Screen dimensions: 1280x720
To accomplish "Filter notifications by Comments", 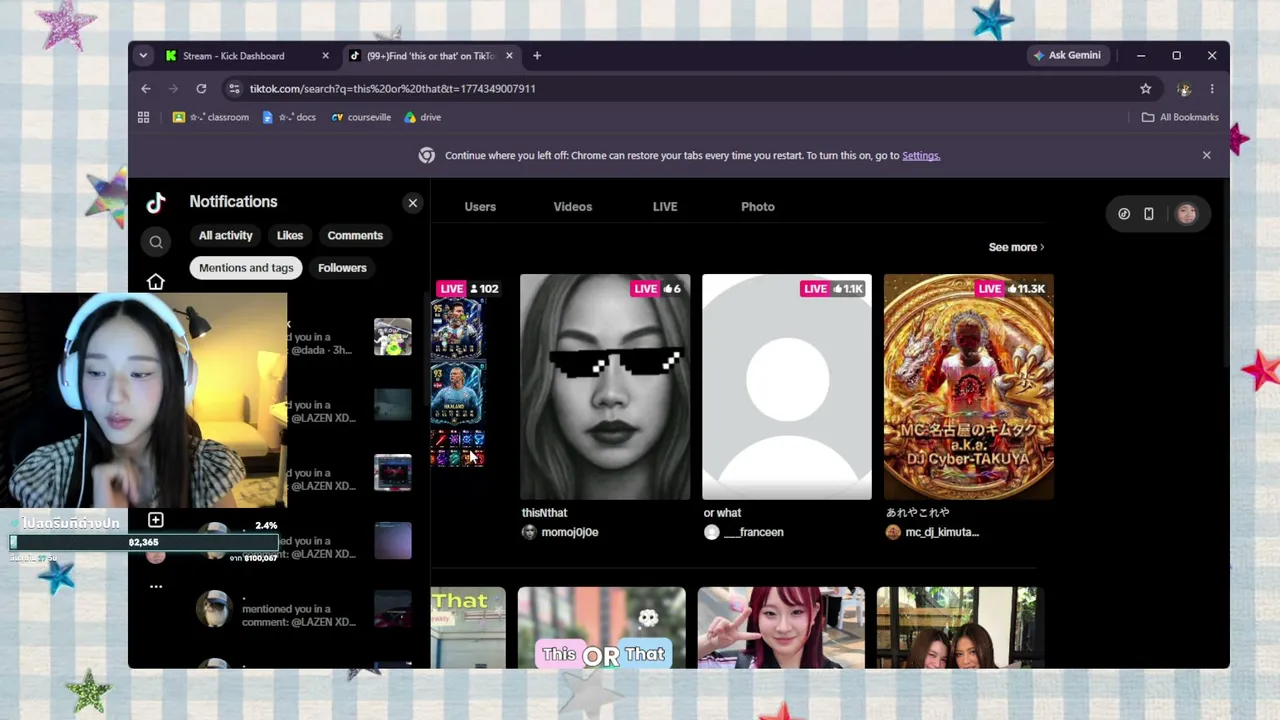I will (x=355, y=236).
